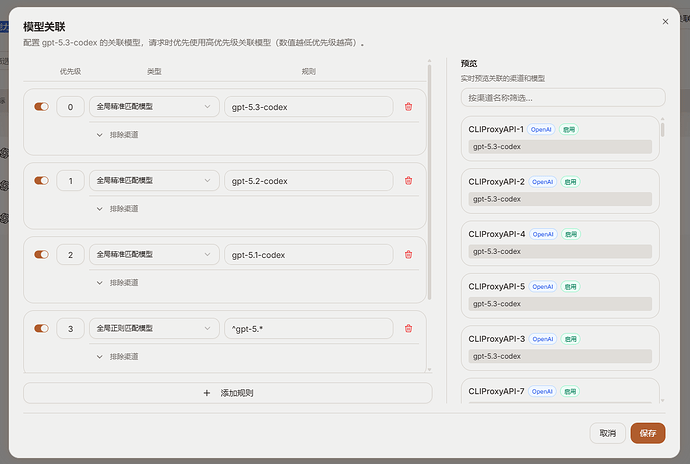The height and width of the screenshot is (464, 690).
Task: Click 启用 badge on CLIProxyAPI-1
Action: pyautogui.click(x=569, y=129)
